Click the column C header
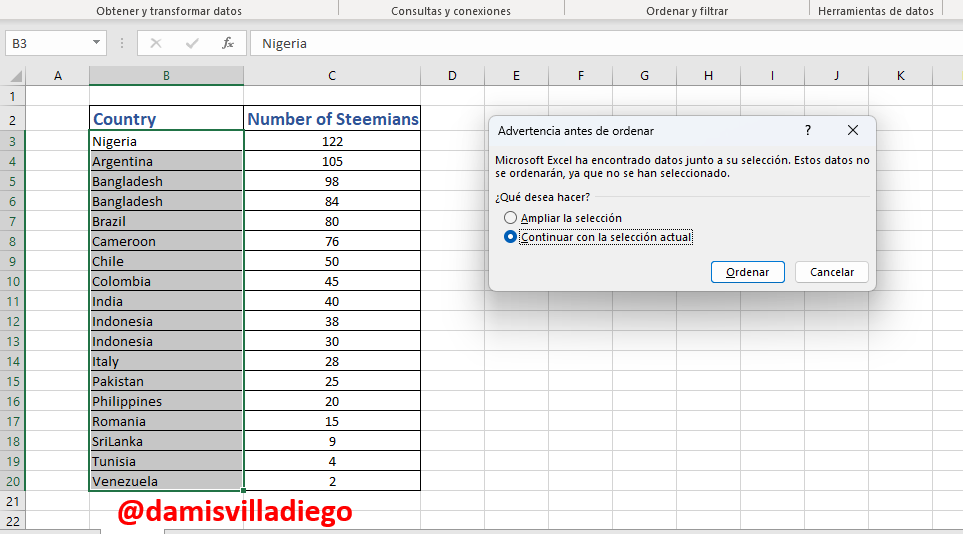 pyautogui.click(x=332, y=76)
